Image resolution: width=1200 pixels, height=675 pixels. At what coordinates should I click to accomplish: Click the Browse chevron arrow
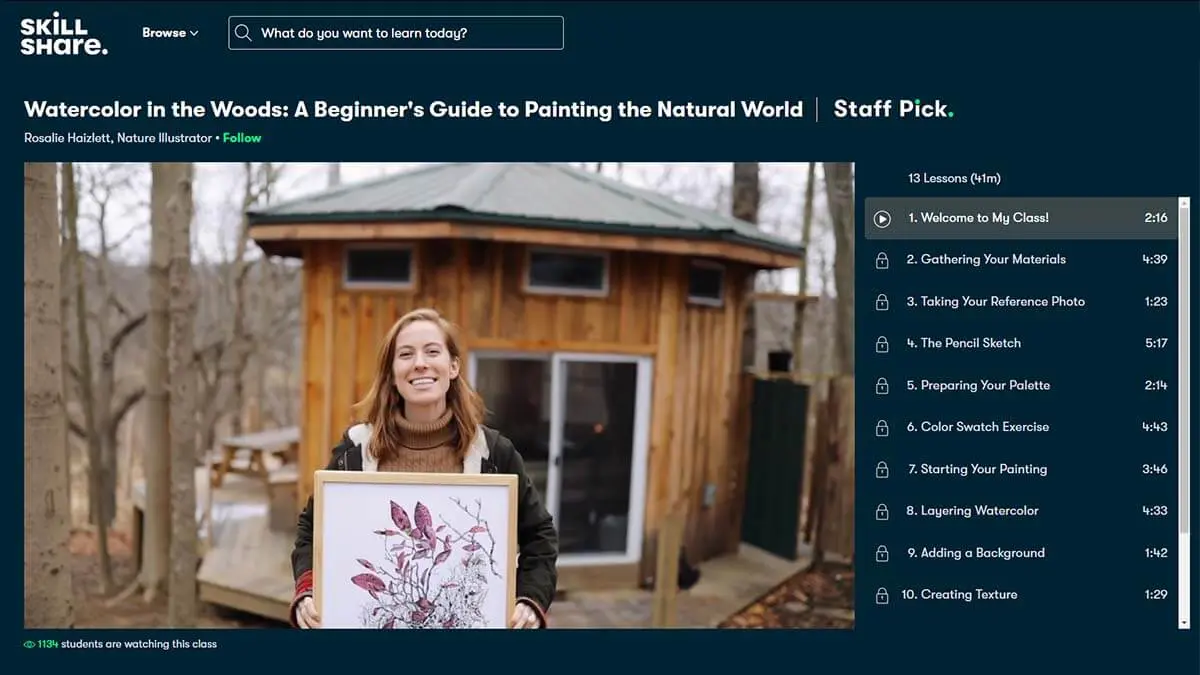194,33
